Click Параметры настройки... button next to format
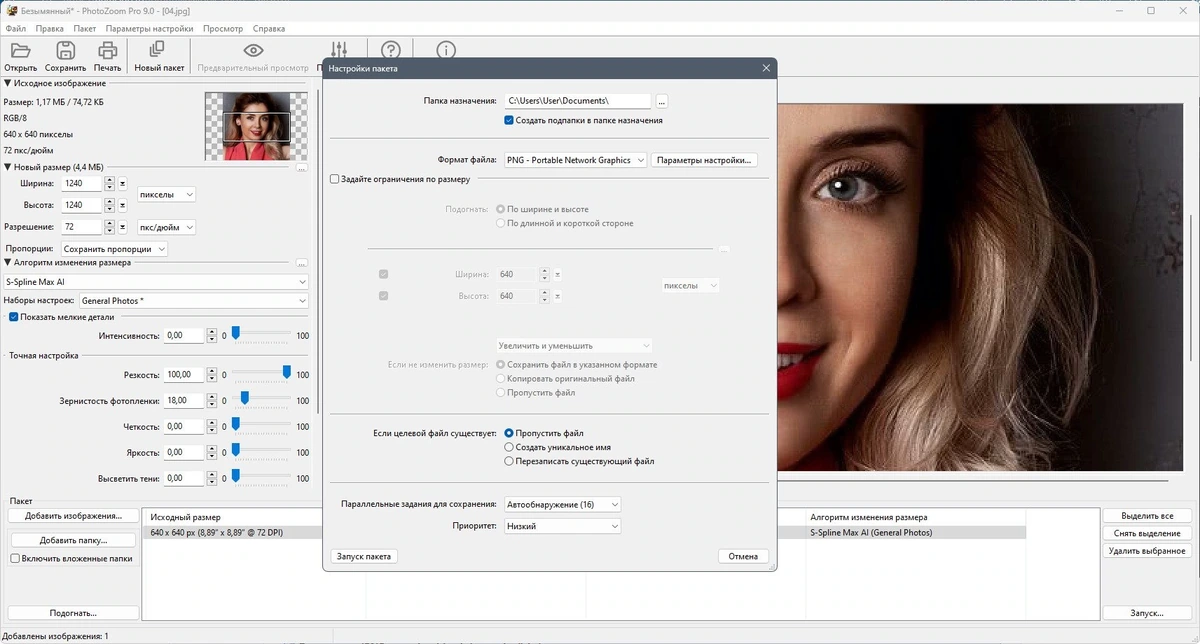This screenshot has width=1200, height=644. coord(704,160)
